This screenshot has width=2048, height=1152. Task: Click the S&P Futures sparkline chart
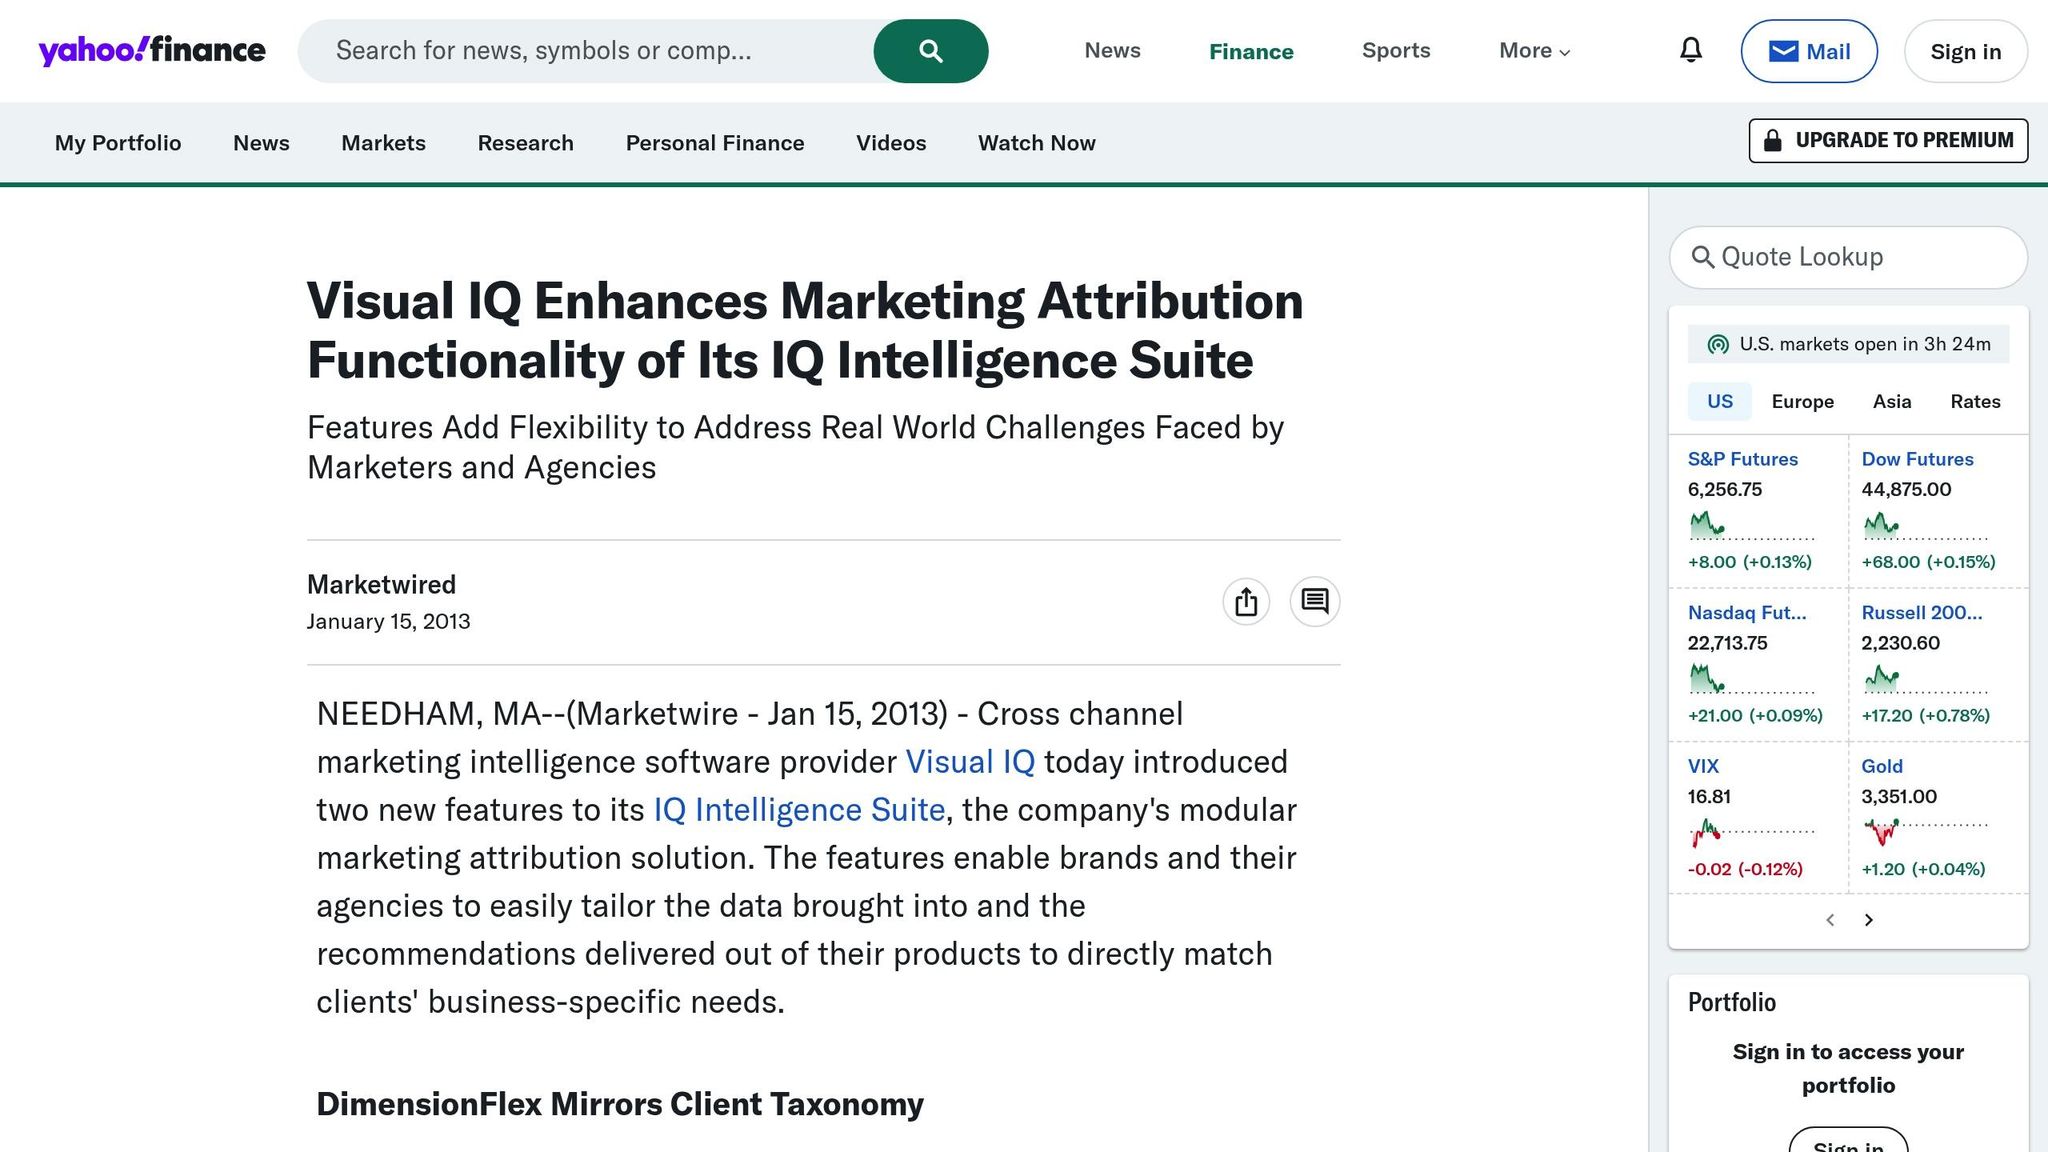[x=1751, y=525]
